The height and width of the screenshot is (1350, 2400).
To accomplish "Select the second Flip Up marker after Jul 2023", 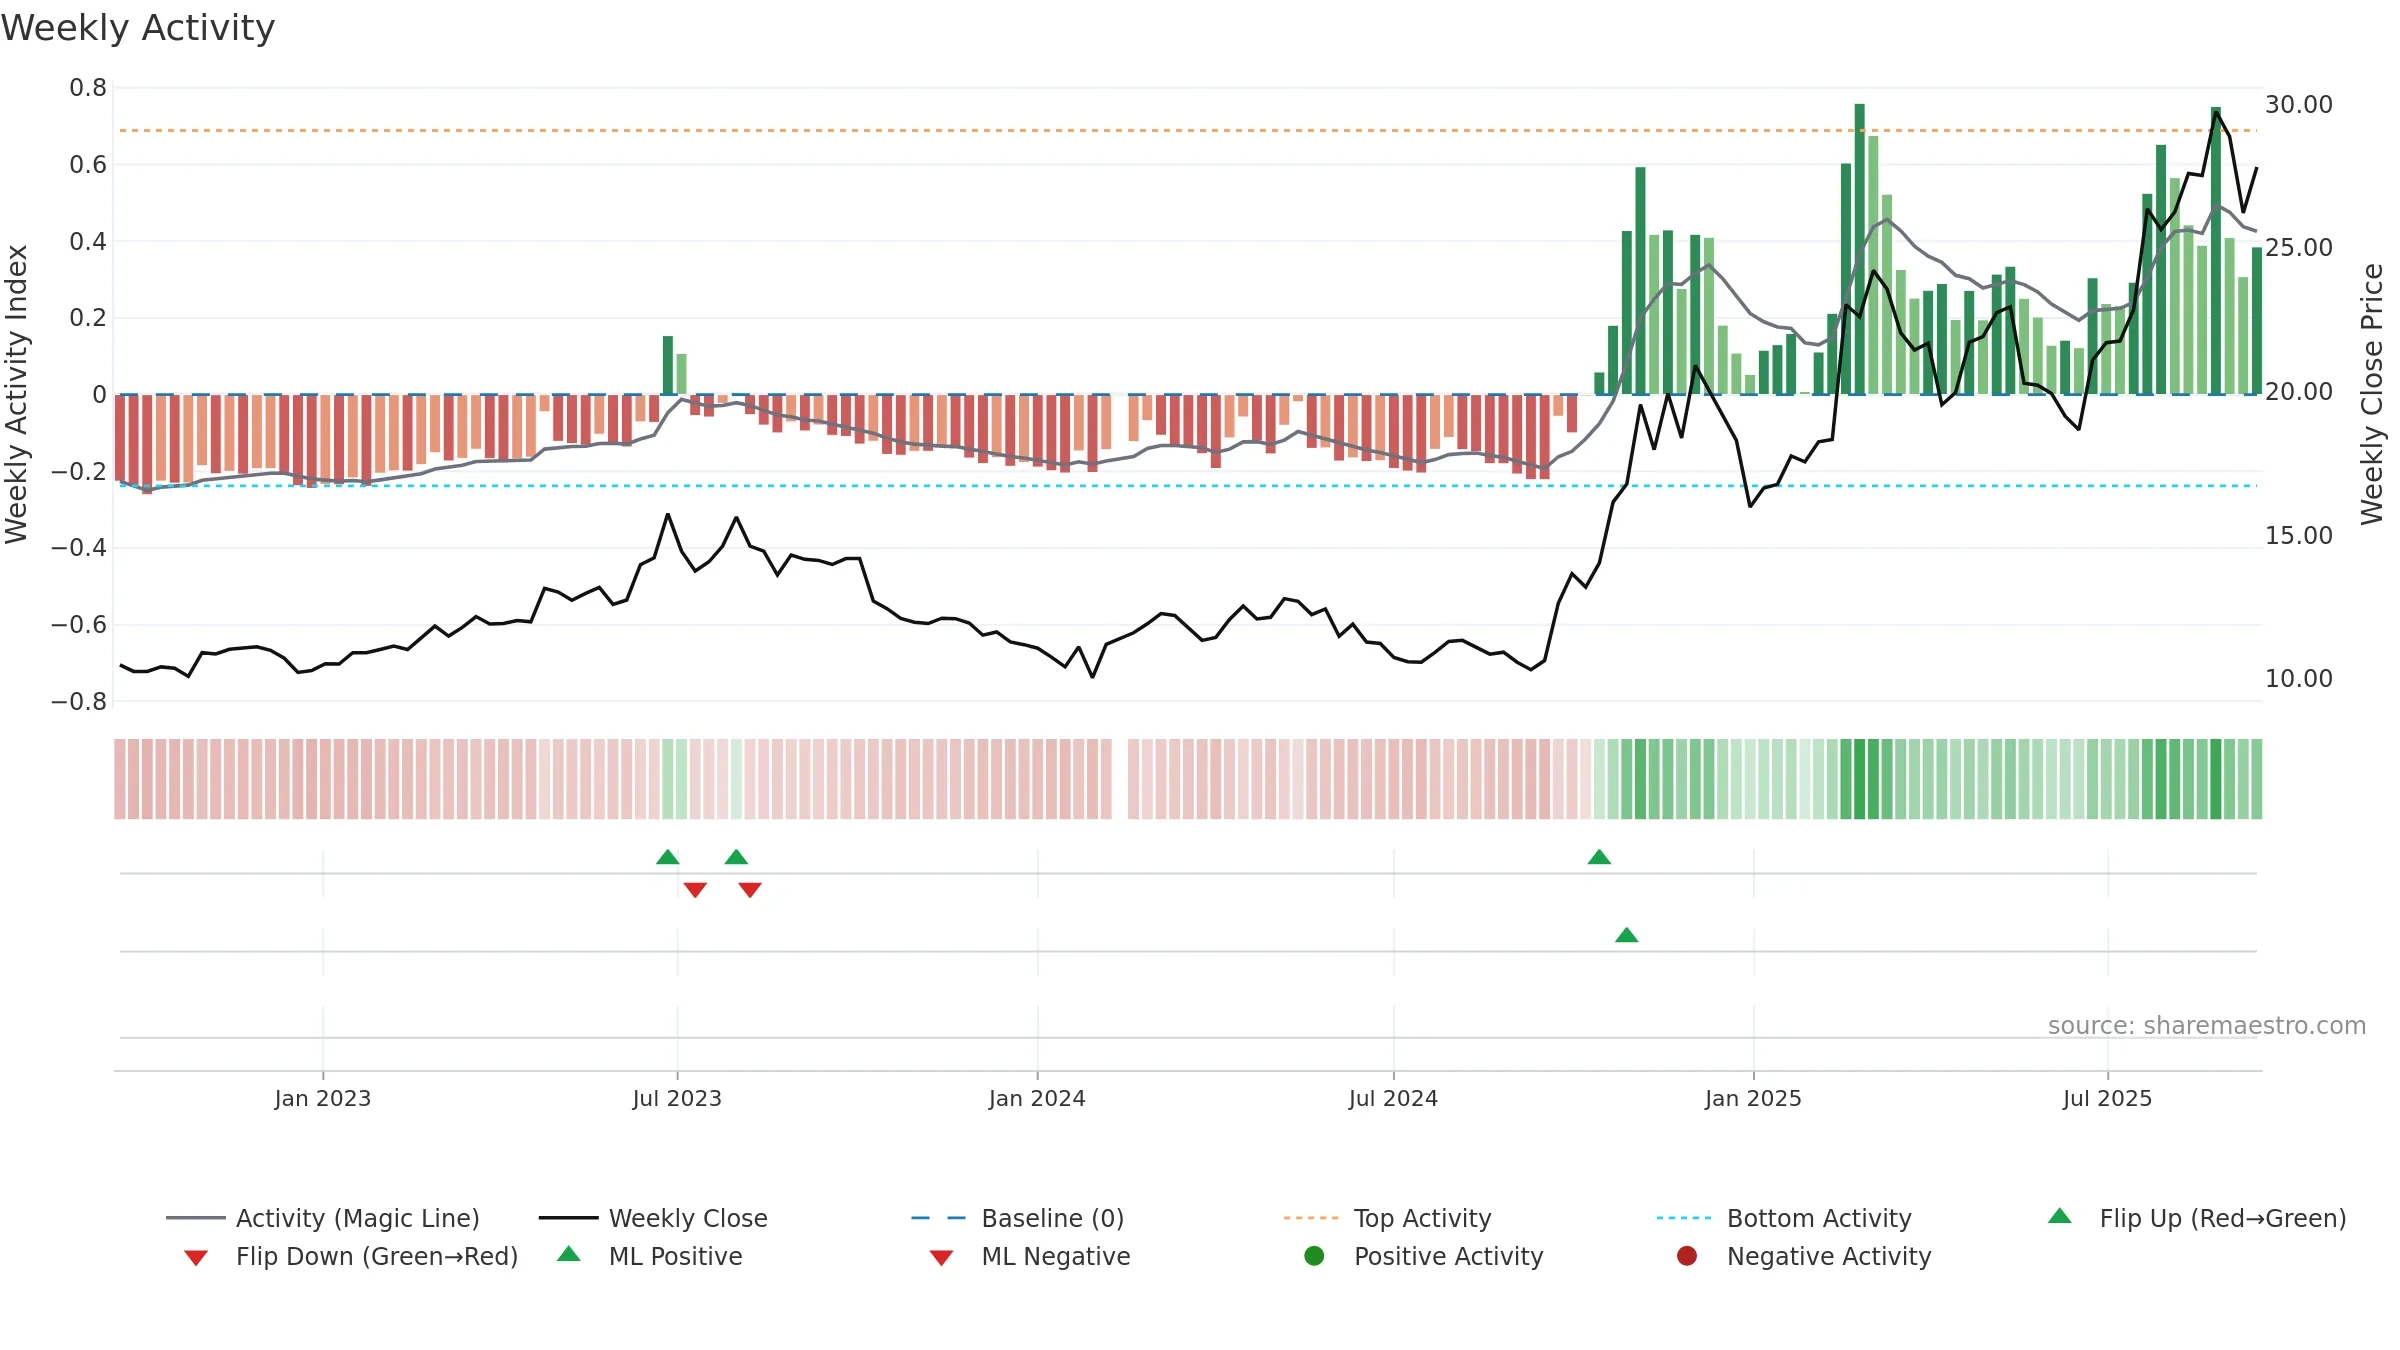I will [x=736, y=857].
